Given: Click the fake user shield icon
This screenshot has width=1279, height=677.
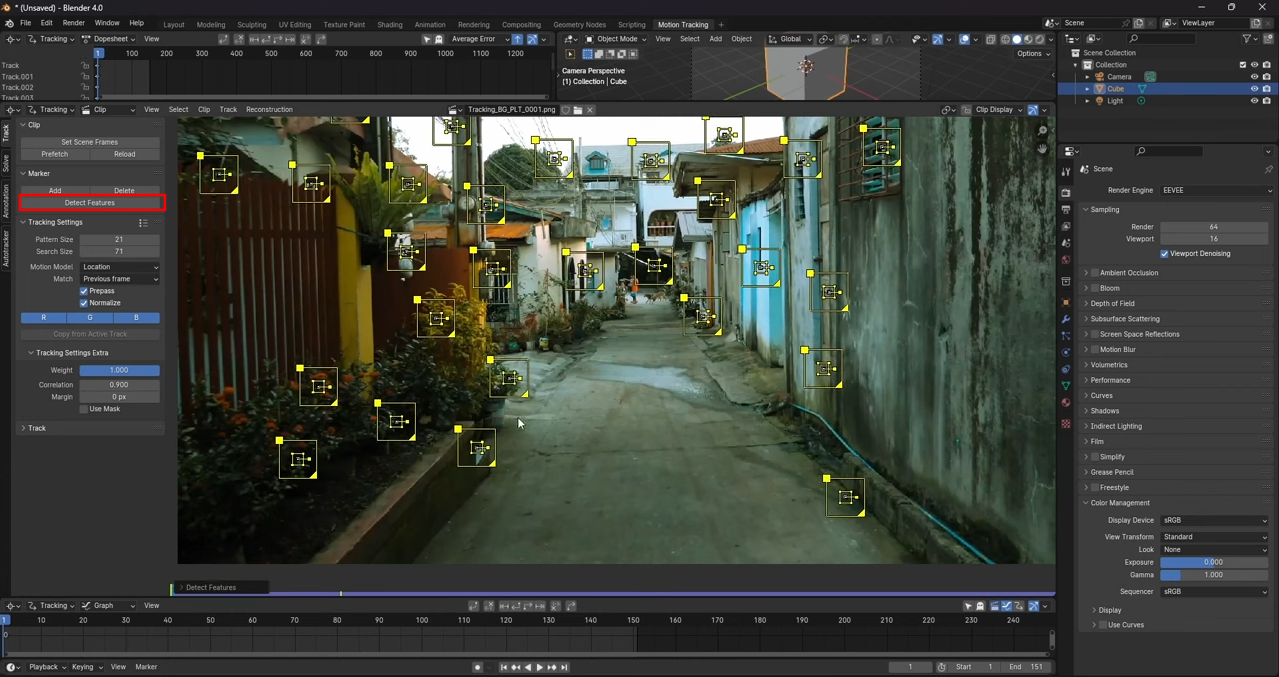Looking at the screenshot, I should [x=566, y=110].
